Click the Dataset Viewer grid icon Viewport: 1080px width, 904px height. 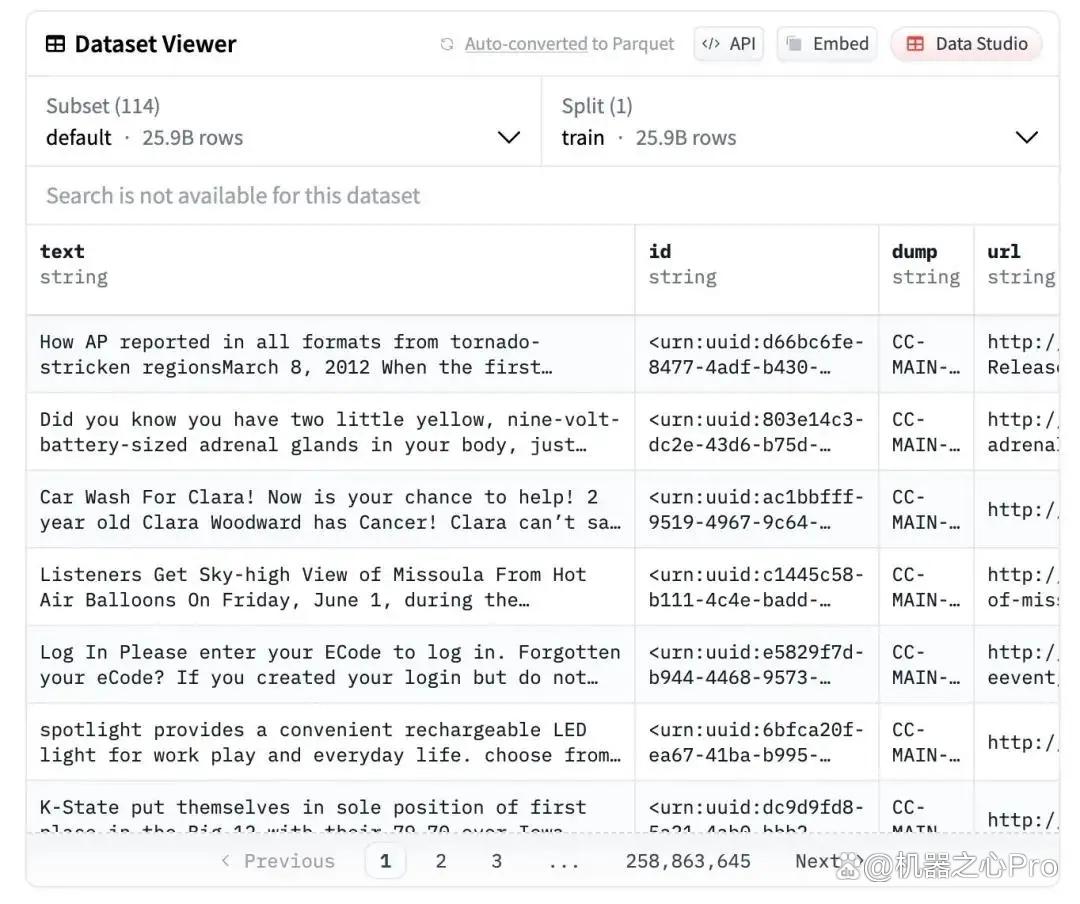pyautogui.click(x=55, y=44)
